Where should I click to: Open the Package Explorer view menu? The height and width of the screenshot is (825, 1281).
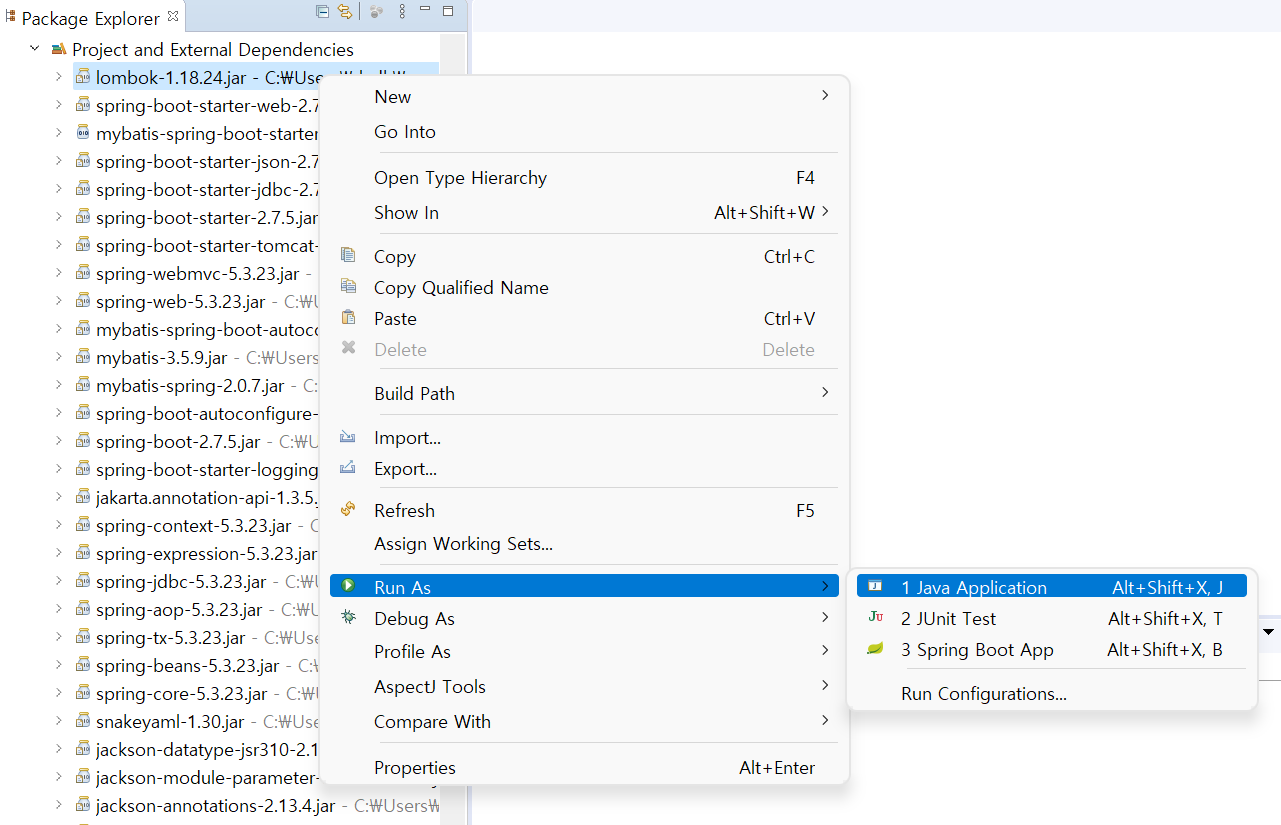point(402,11)
